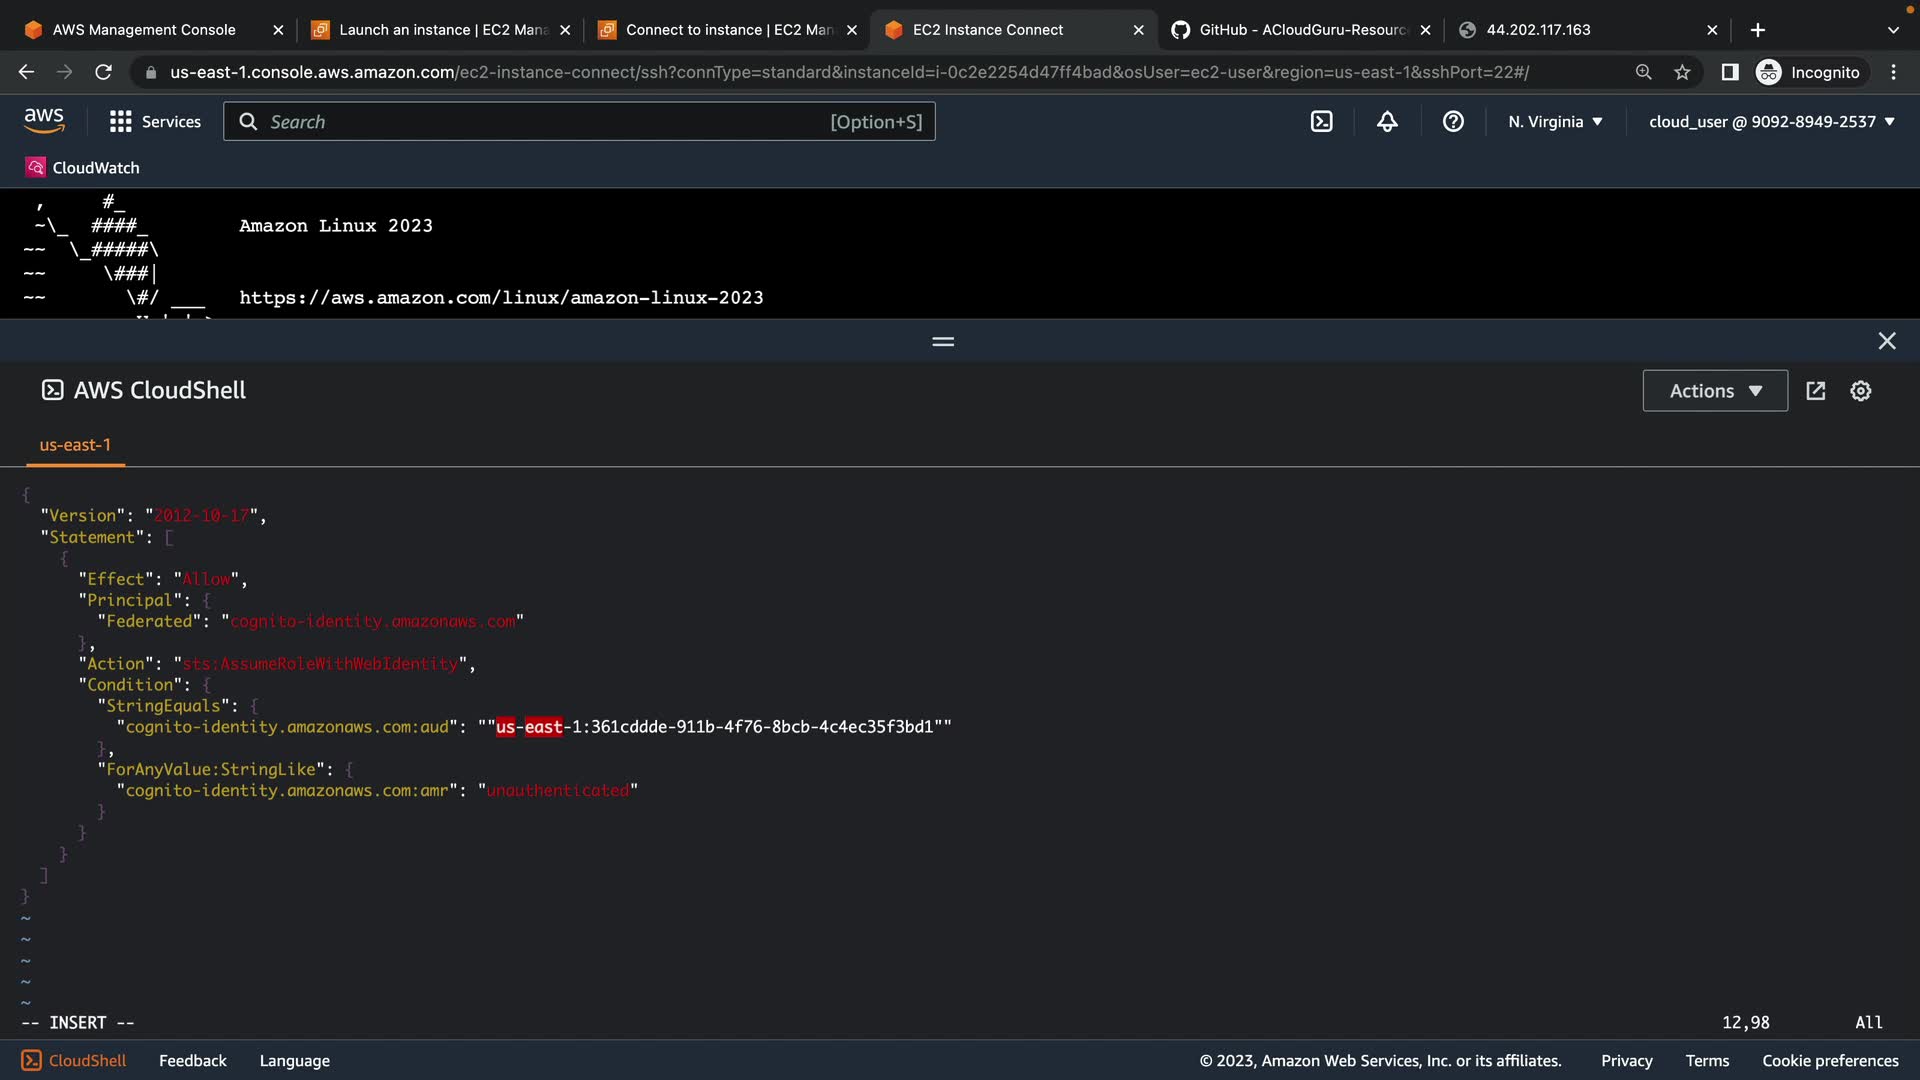
Task: Reload the current browser page
Action: click(x=103, y=72)
